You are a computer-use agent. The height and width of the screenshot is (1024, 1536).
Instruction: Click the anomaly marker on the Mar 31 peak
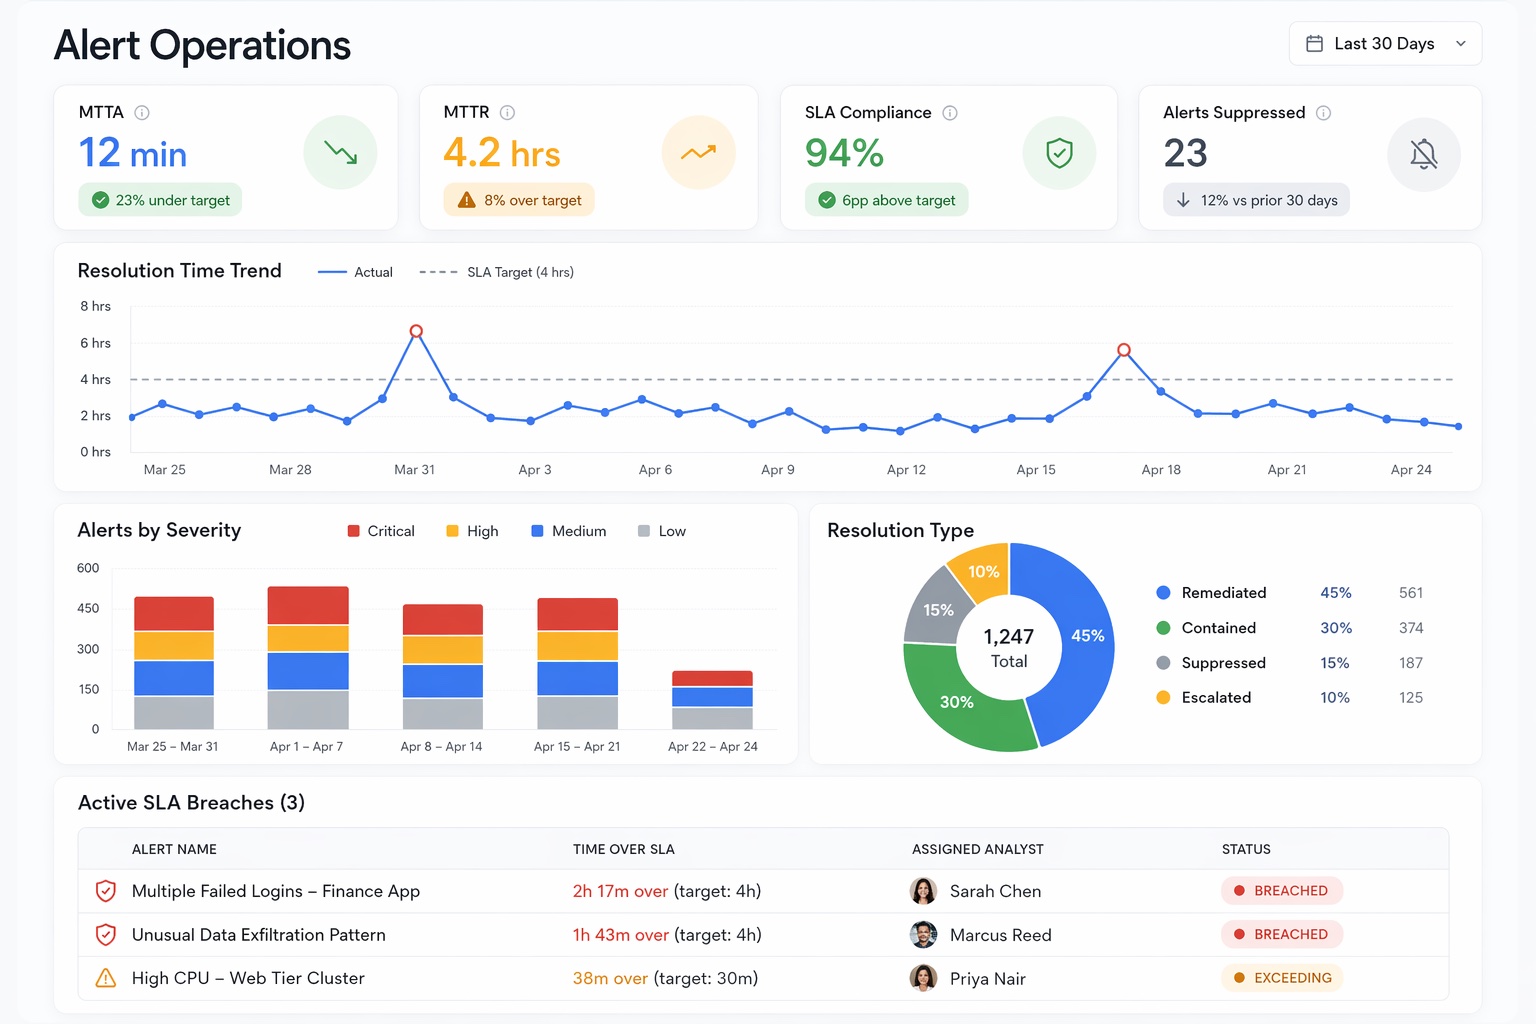pos(415,330)
